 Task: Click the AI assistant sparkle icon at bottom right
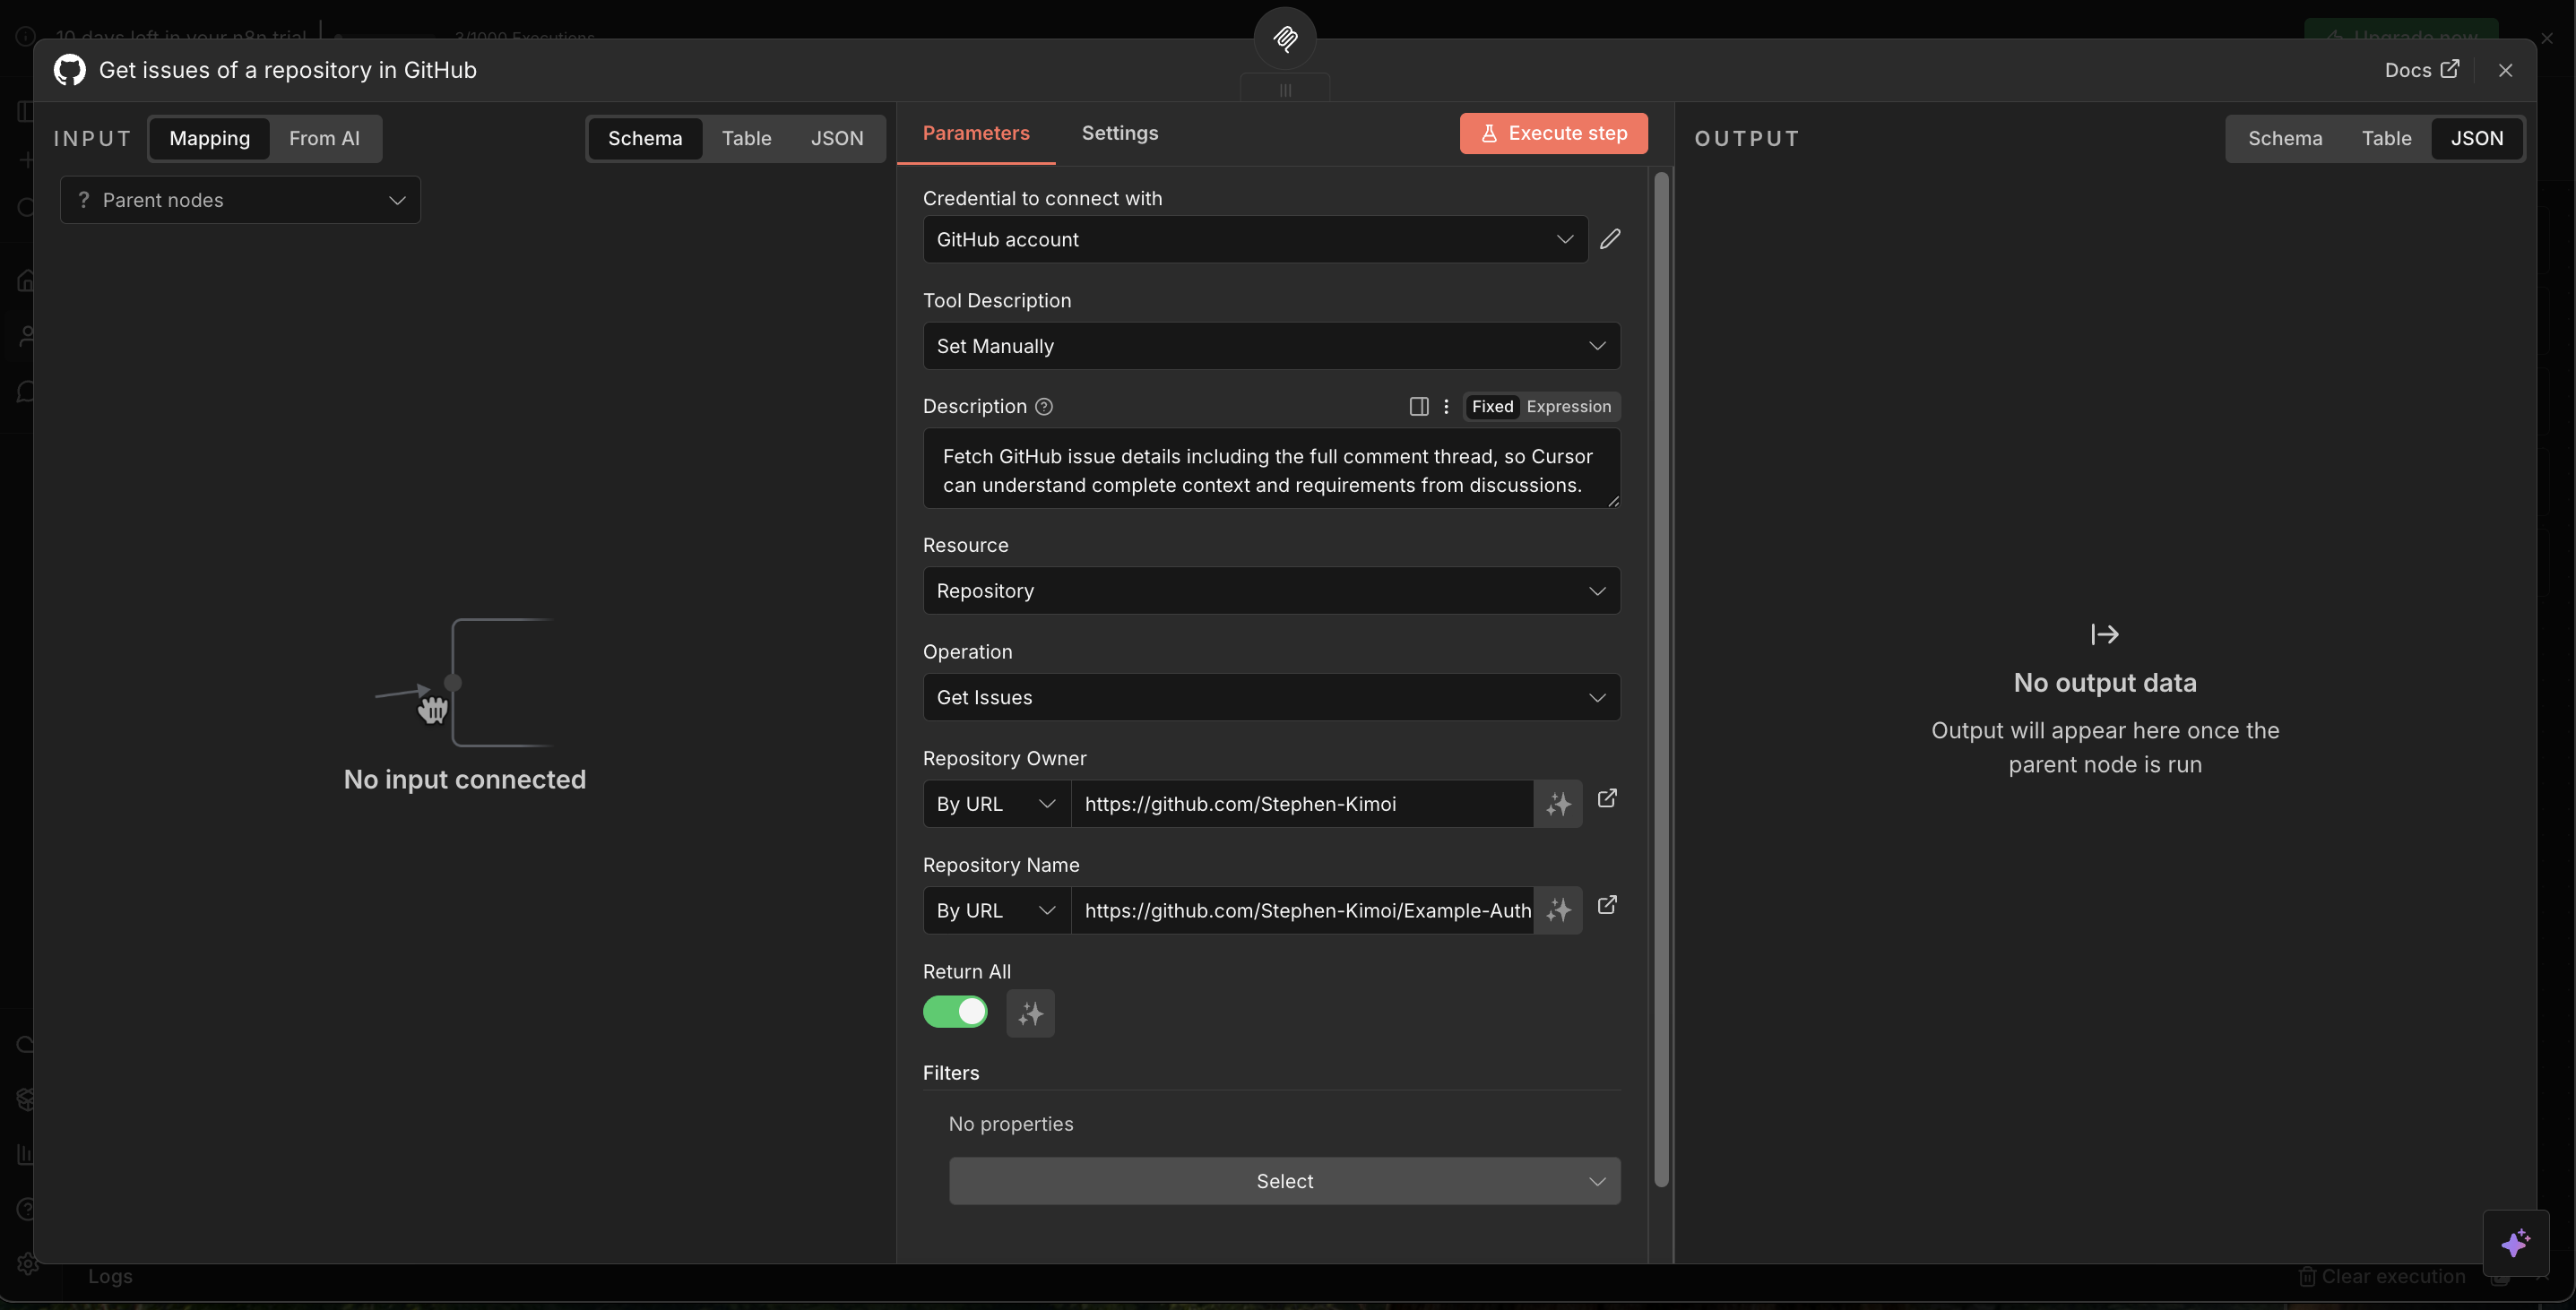[2516, 1243]
